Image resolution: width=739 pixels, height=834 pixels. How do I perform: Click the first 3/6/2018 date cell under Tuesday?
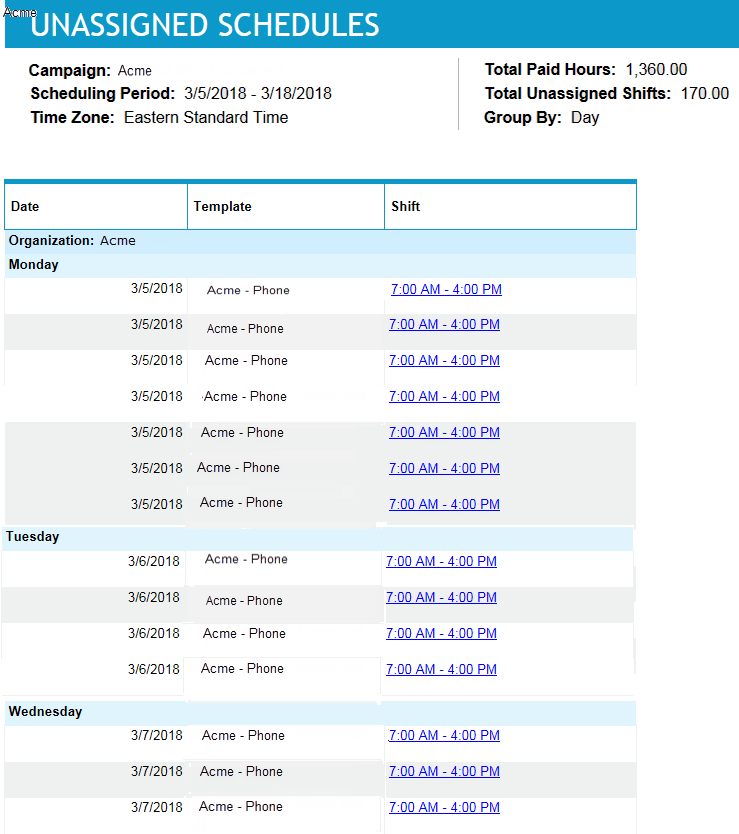pyautogui.click(x=154, y=561)
